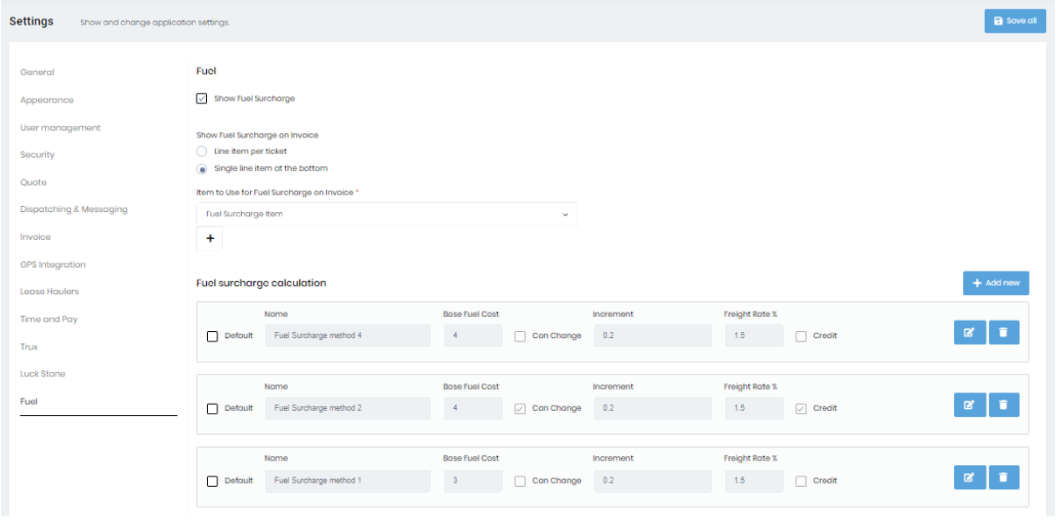
Task: Select the Line item per ticket option
Action: pyautogui.click(x=202, y=151)
